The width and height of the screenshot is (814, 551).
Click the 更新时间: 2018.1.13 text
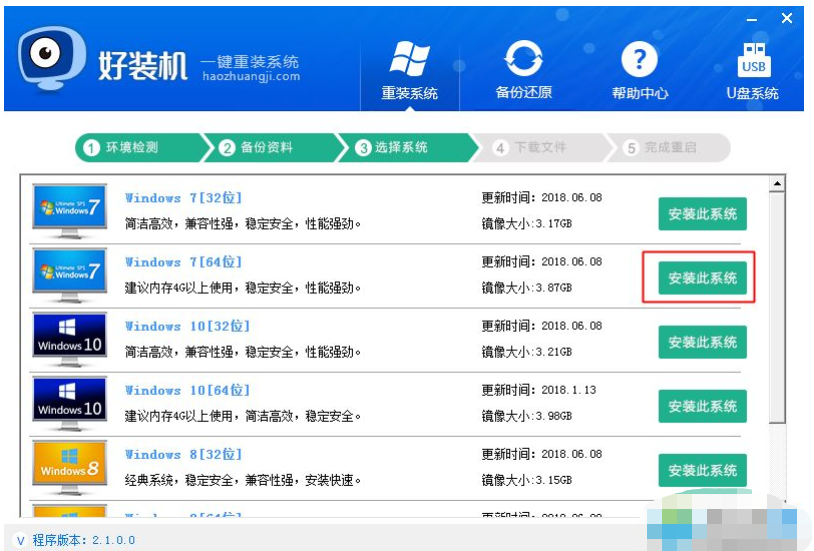(539, 390)
